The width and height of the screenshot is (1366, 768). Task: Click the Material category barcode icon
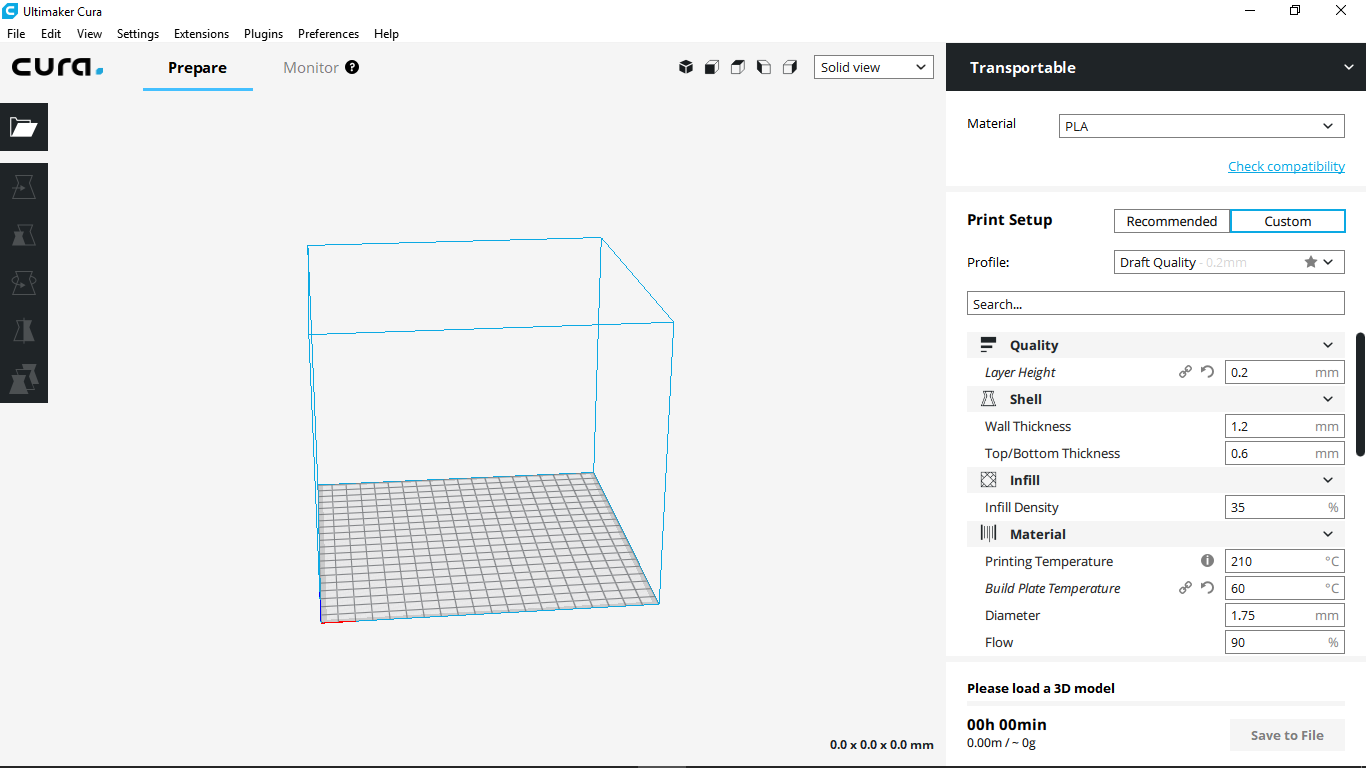tap(988, 534)
